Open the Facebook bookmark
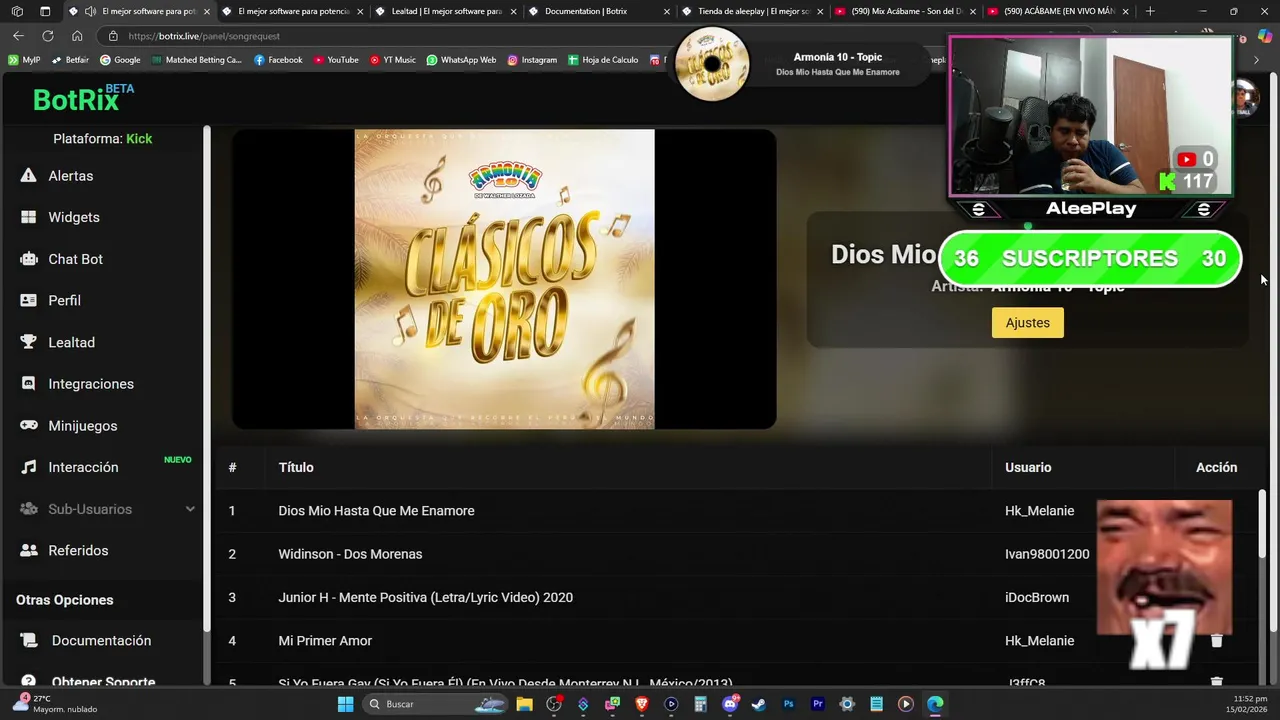This screenshot has width=1280, height=720. pos(278,60)
